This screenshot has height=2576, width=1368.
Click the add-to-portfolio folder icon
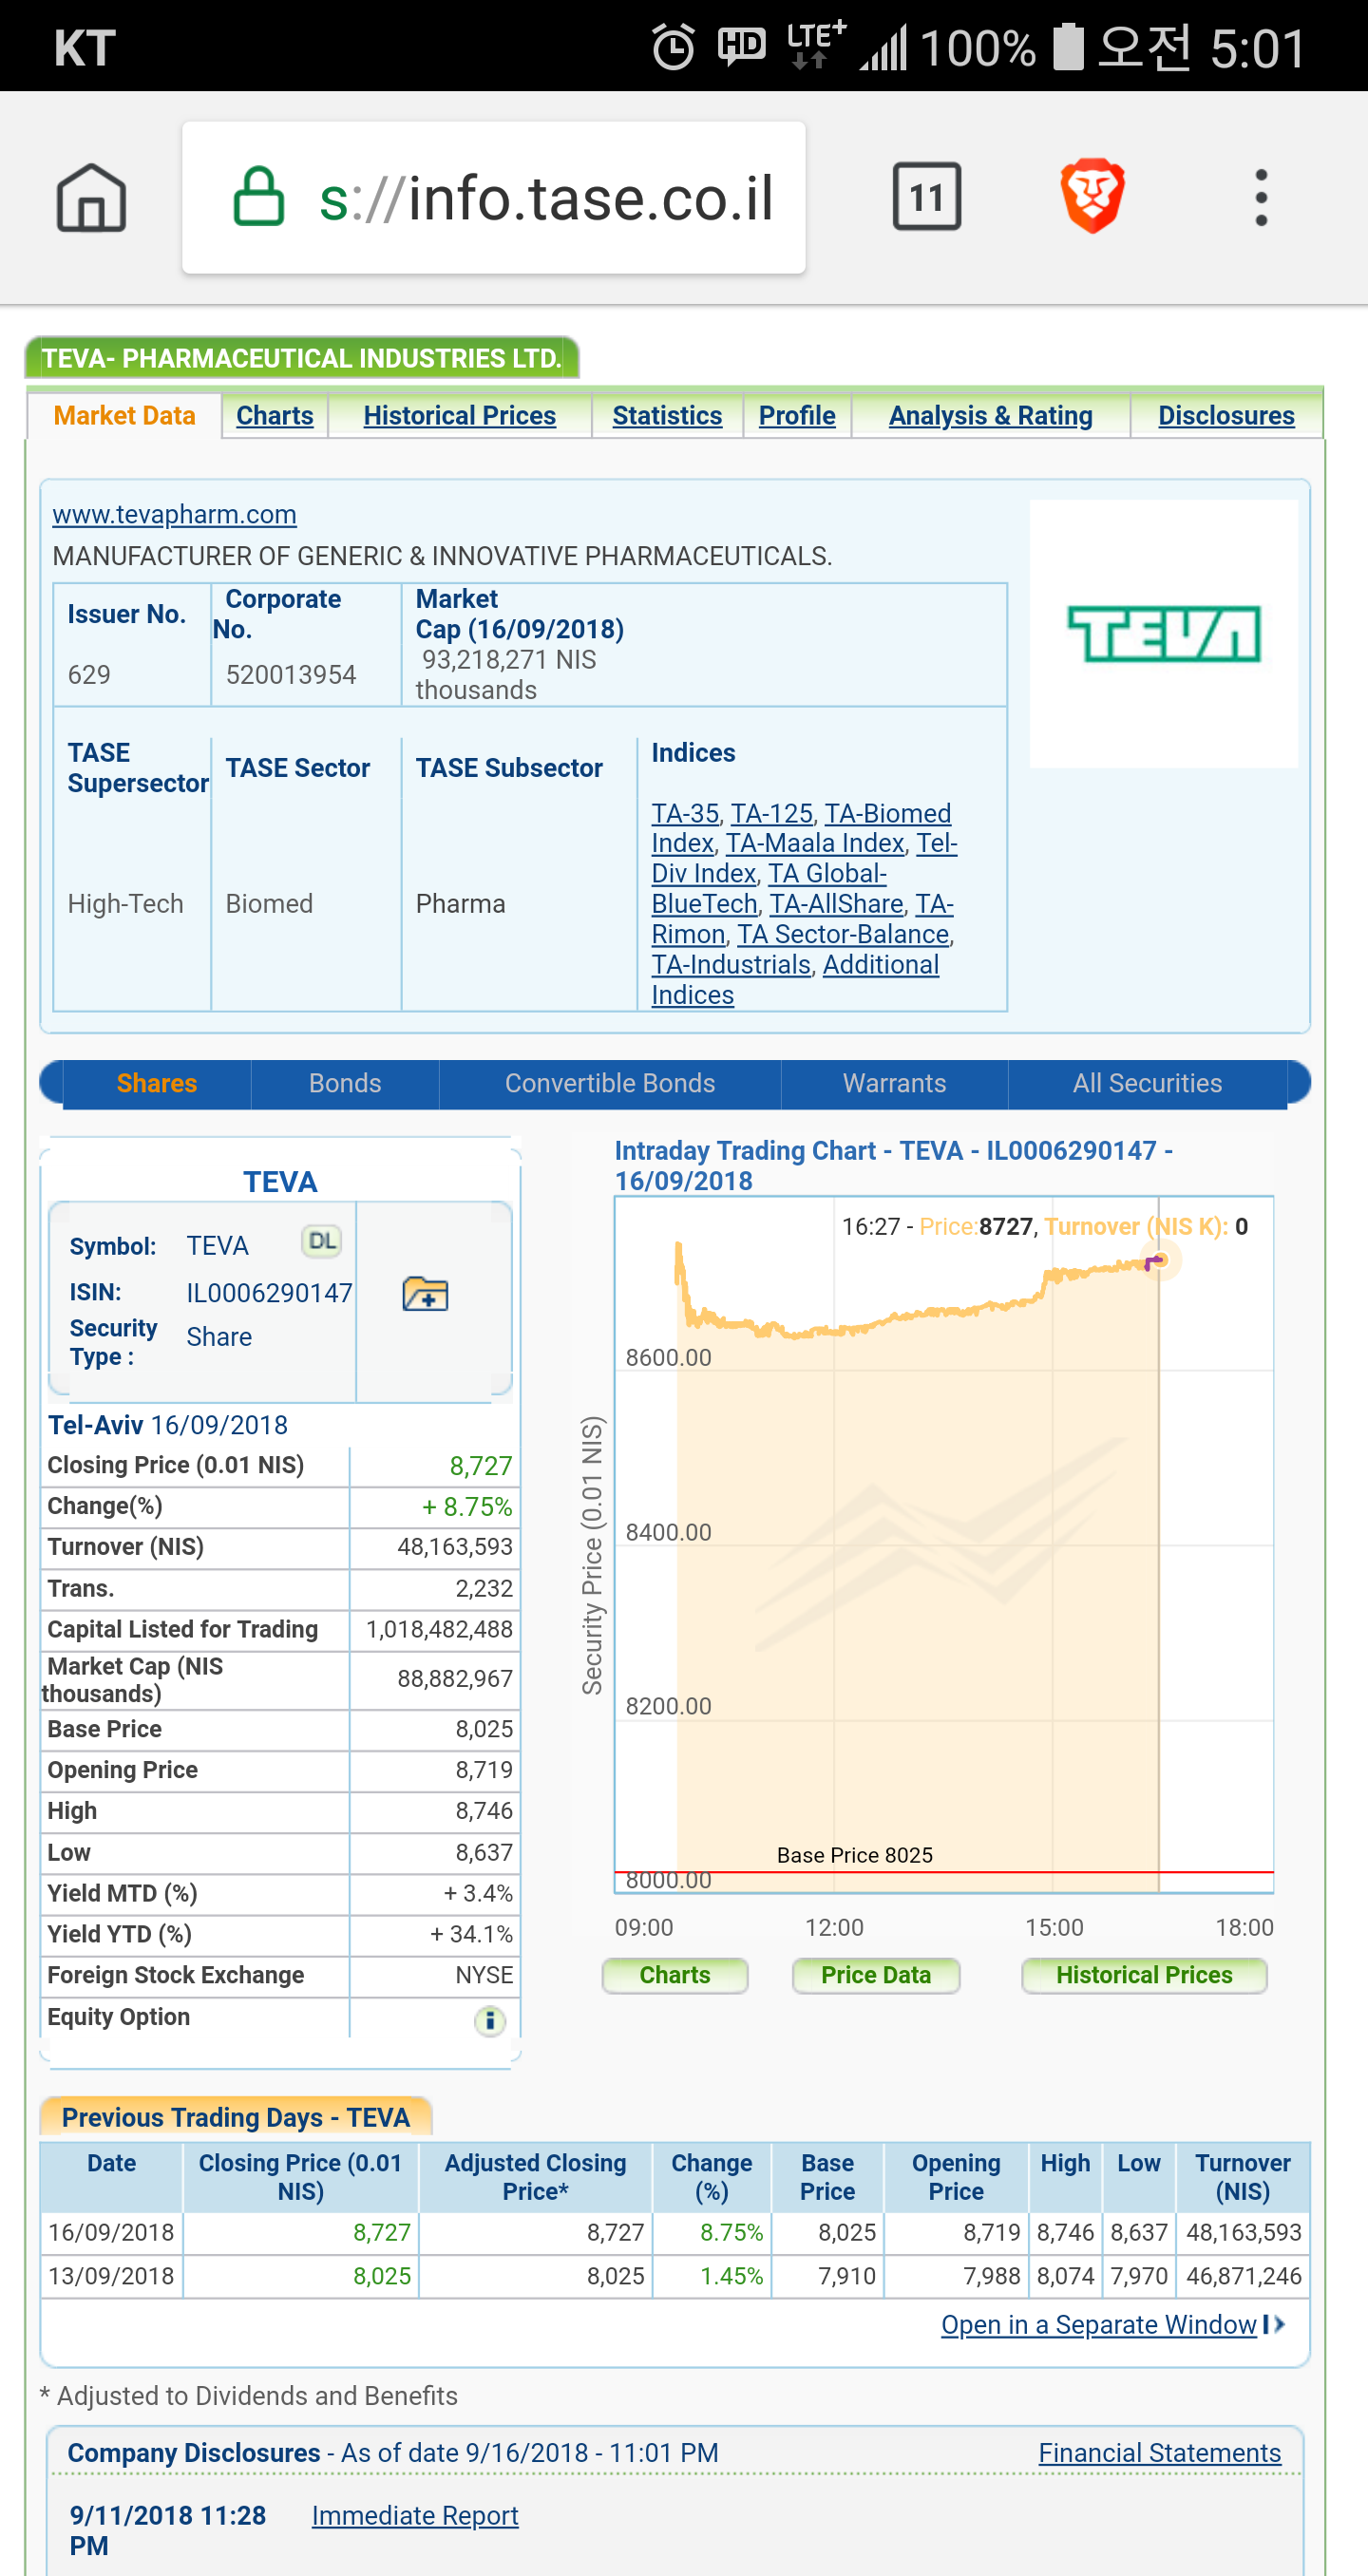click(x=425, y=1293)
